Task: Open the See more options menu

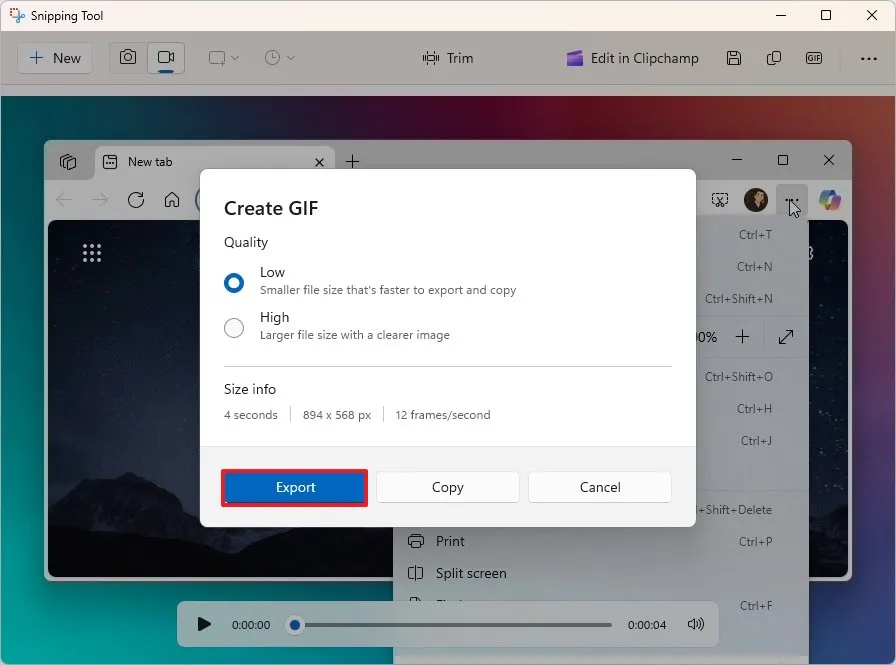Action: click(869, 58)
